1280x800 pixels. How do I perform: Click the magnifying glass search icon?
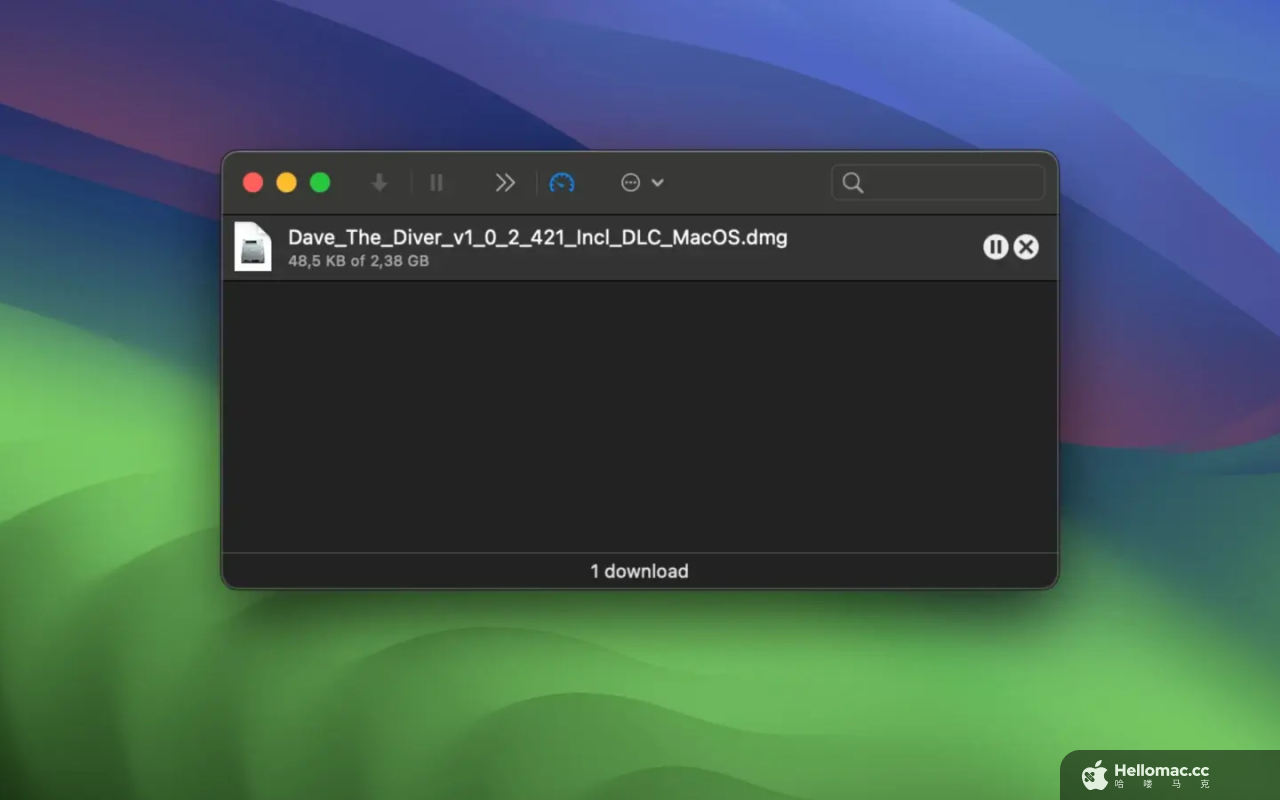click(852, 182)
